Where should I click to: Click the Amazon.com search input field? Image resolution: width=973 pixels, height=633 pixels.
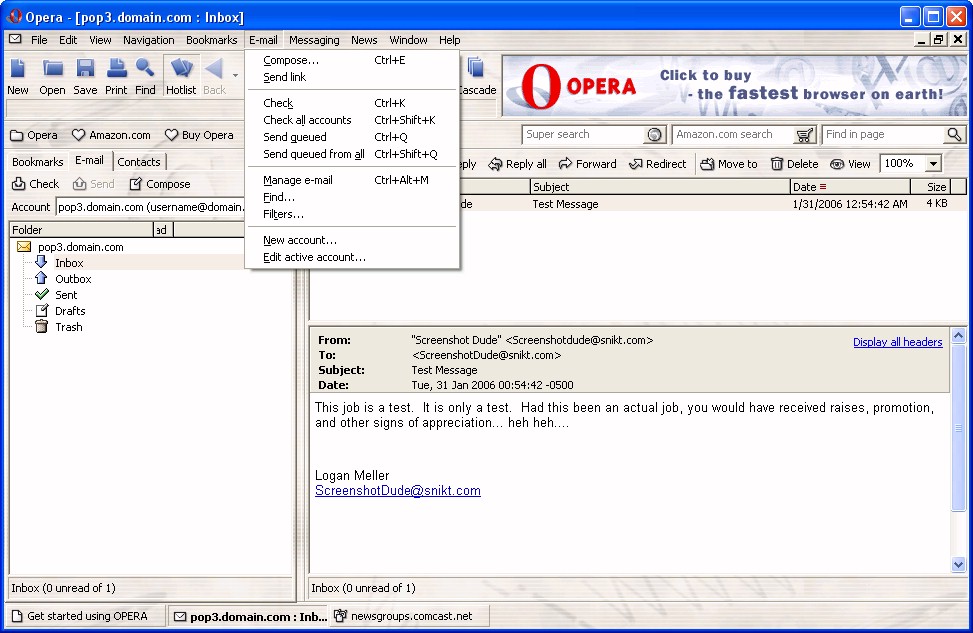[x=733, y=135]
